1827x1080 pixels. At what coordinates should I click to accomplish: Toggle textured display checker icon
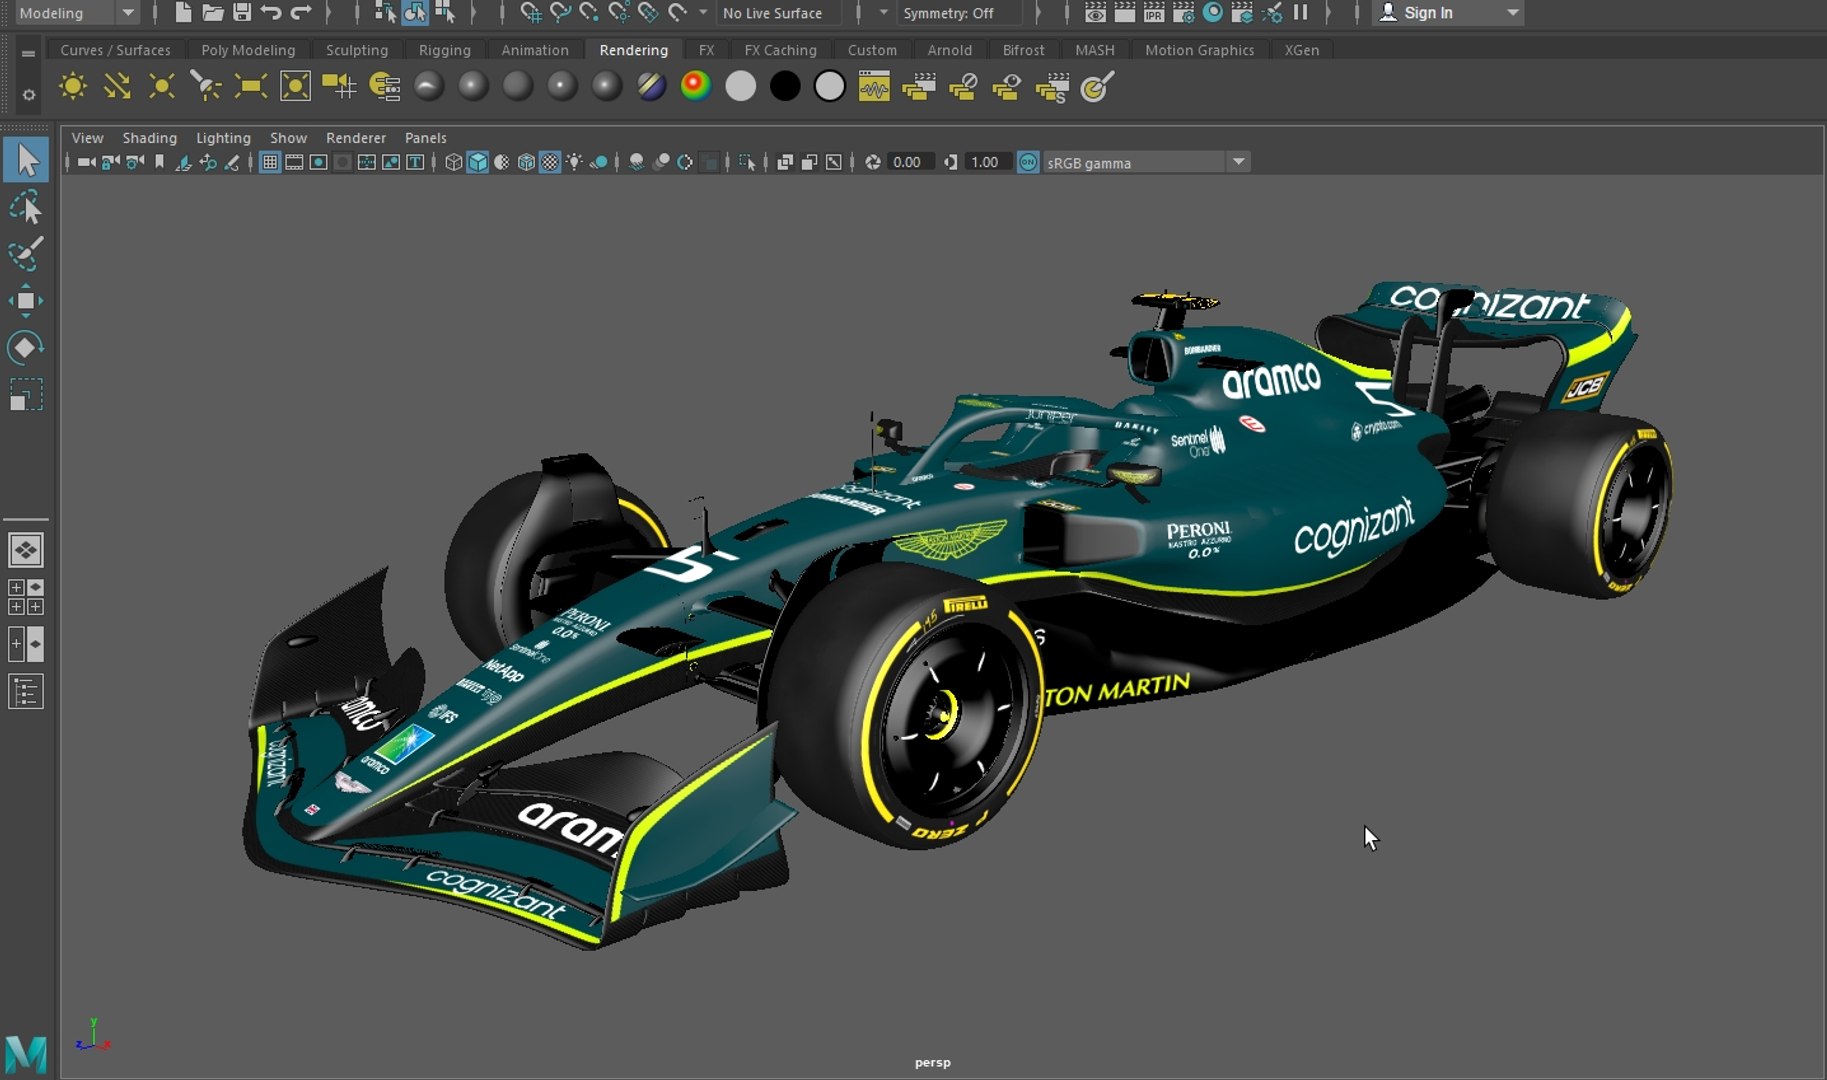tap(550, 162)
